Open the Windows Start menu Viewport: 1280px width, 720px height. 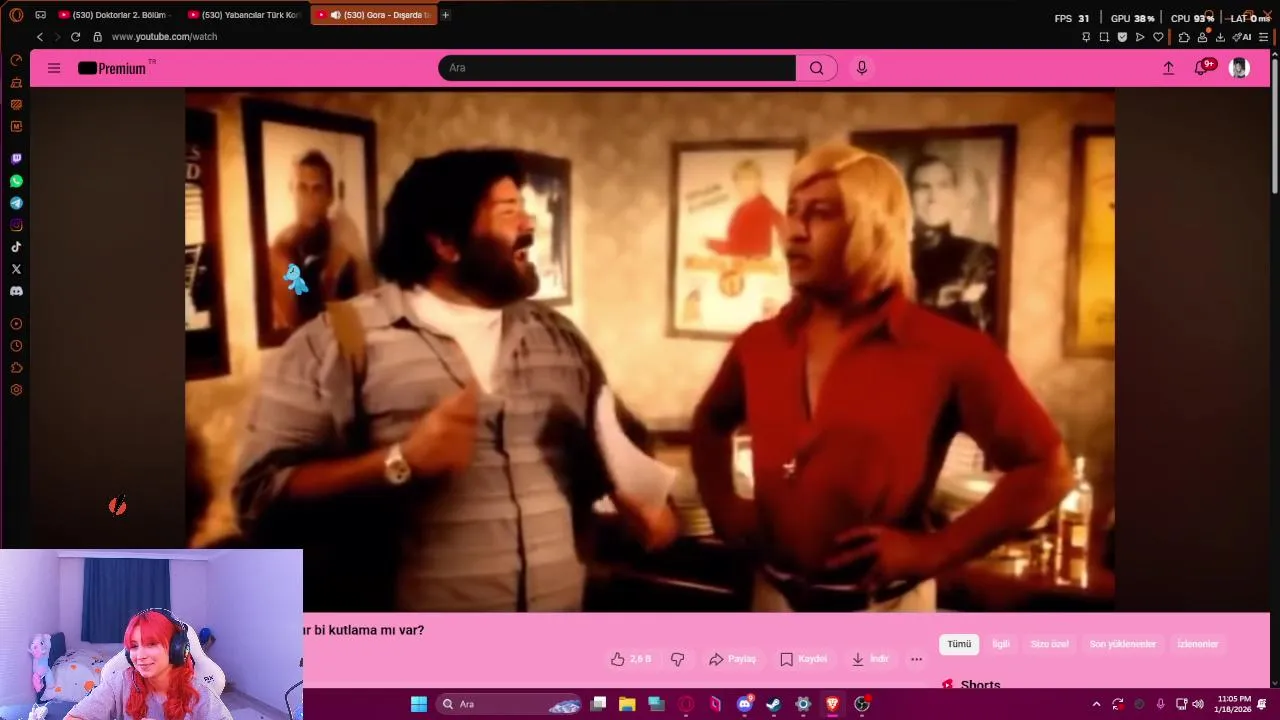coord(419,704)
